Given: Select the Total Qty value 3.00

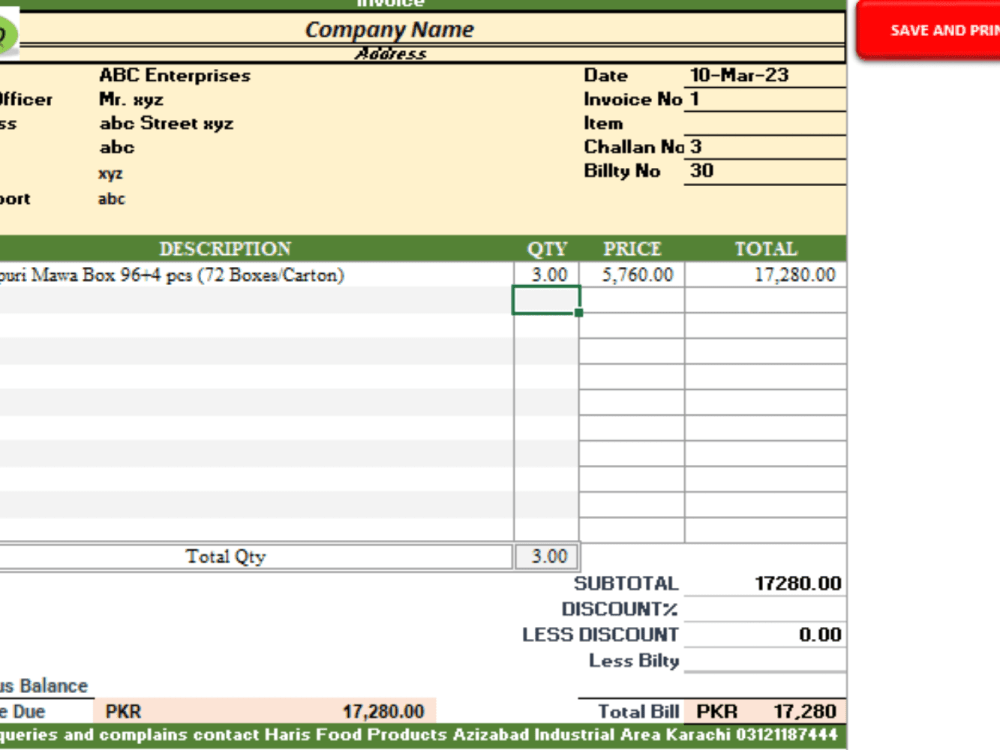Looking at the screenshot, I should pyautogui.click(x=547, y=557).
